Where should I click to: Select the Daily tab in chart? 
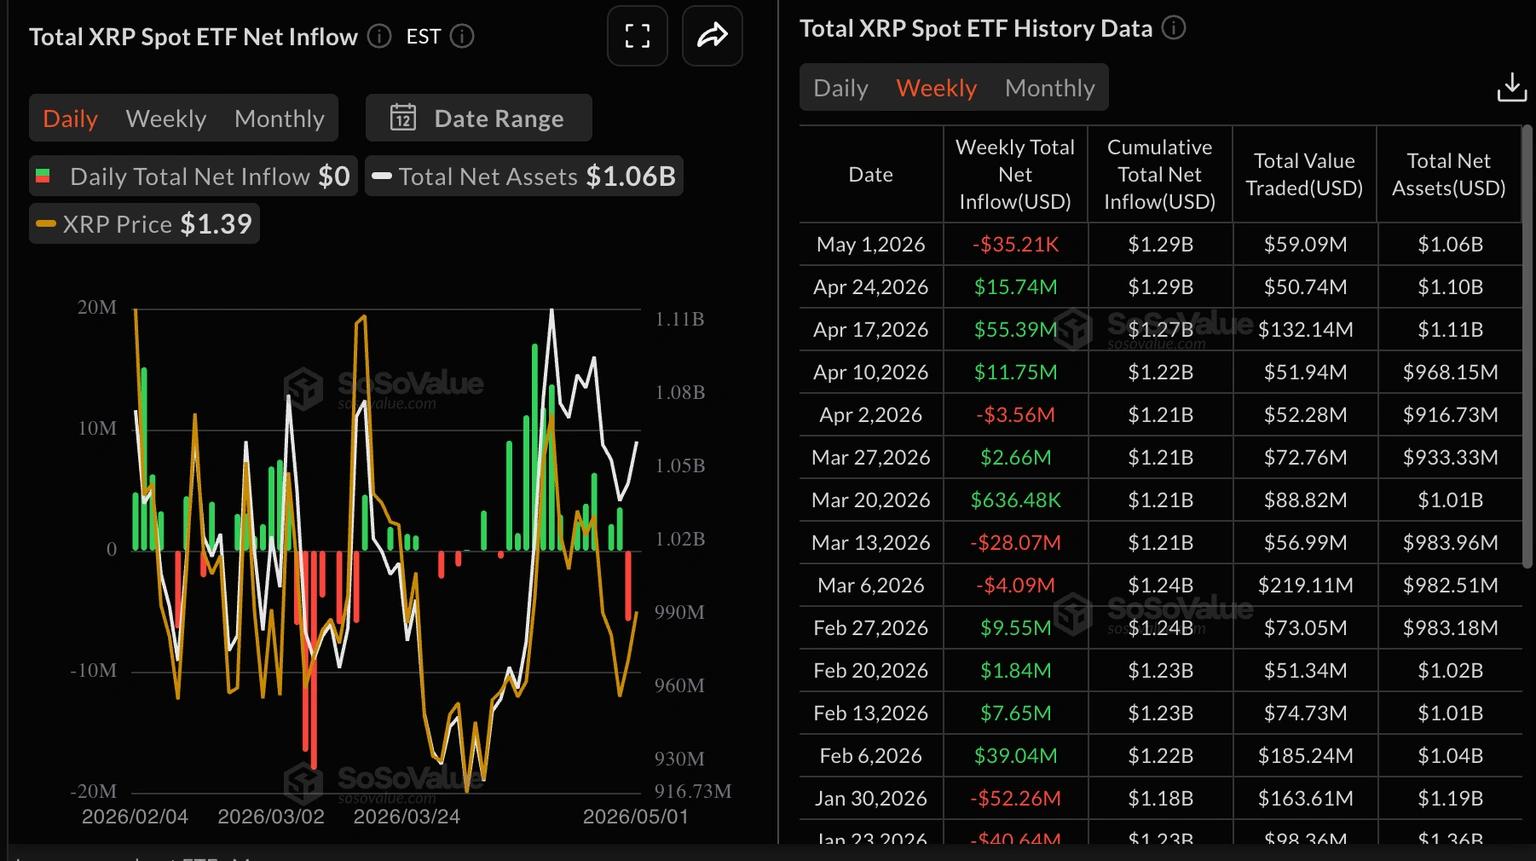click(70, 119)
